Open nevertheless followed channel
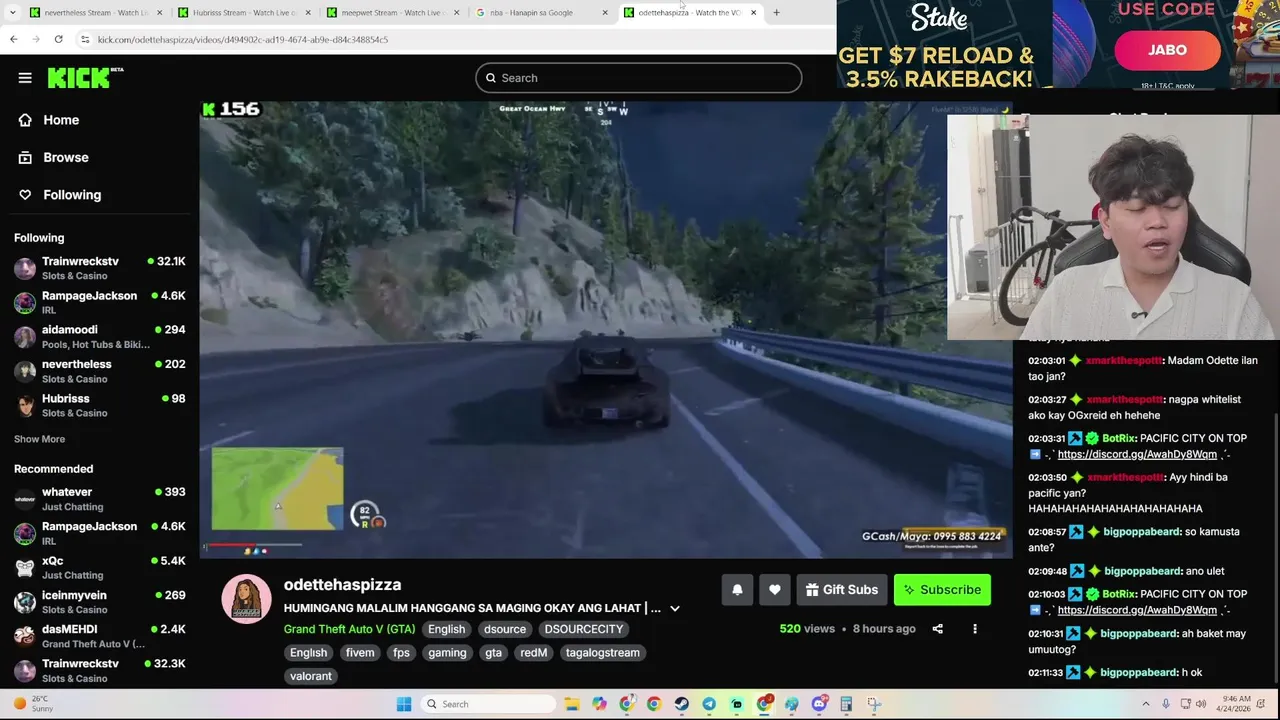Screen dimensions: 1280x720 tap(100, 371)
